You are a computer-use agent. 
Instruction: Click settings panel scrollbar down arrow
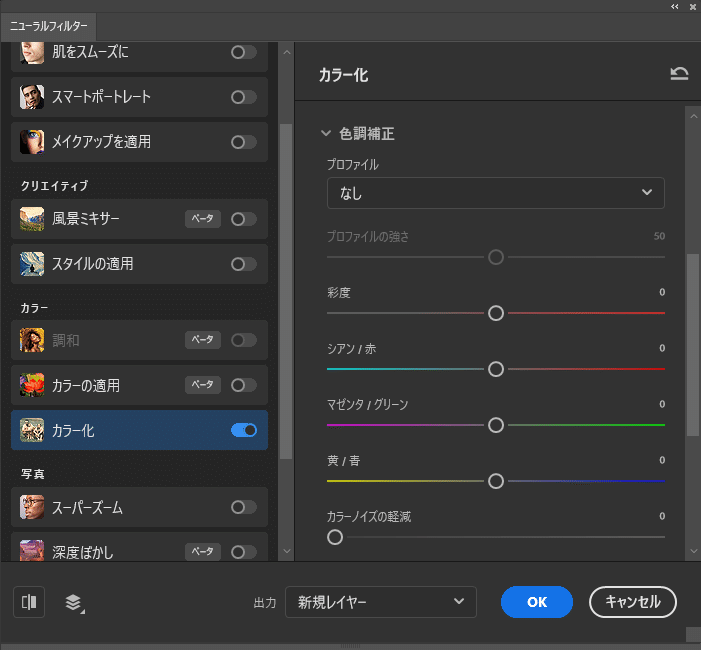point(693,551)
